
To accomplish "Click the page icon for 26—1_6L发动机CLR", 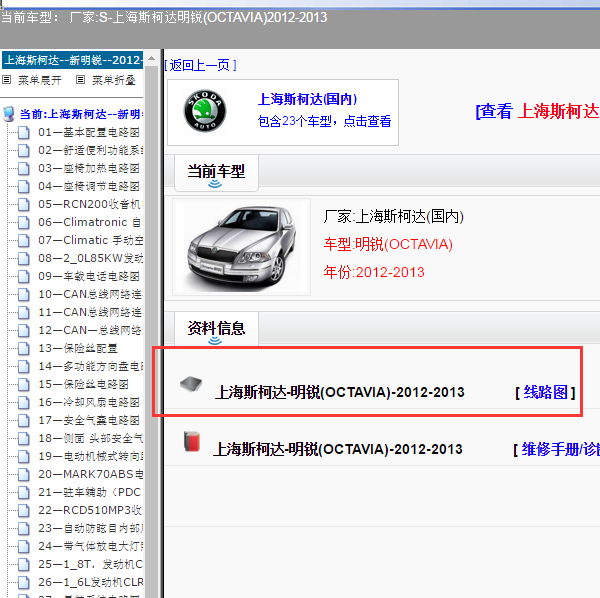I will pyautogui.click(x=24, y=582).
